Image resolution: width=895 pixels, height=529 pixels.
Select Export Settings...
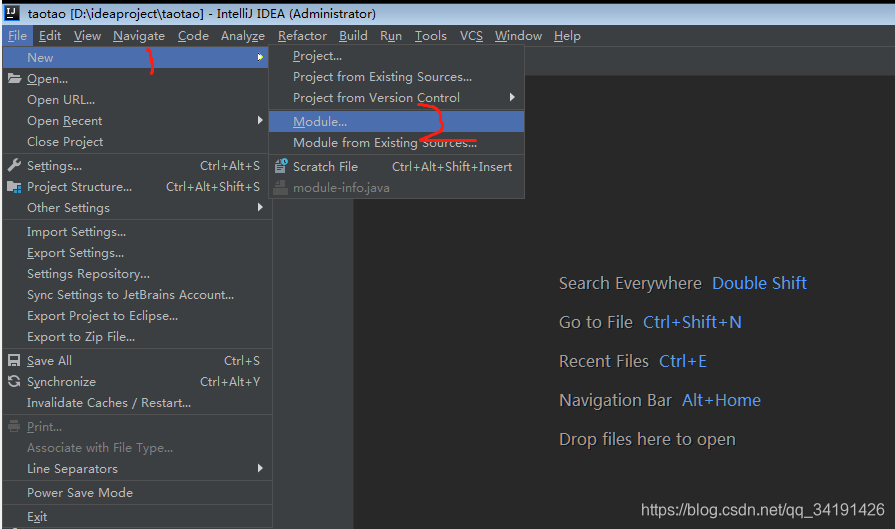click(135, 253)
